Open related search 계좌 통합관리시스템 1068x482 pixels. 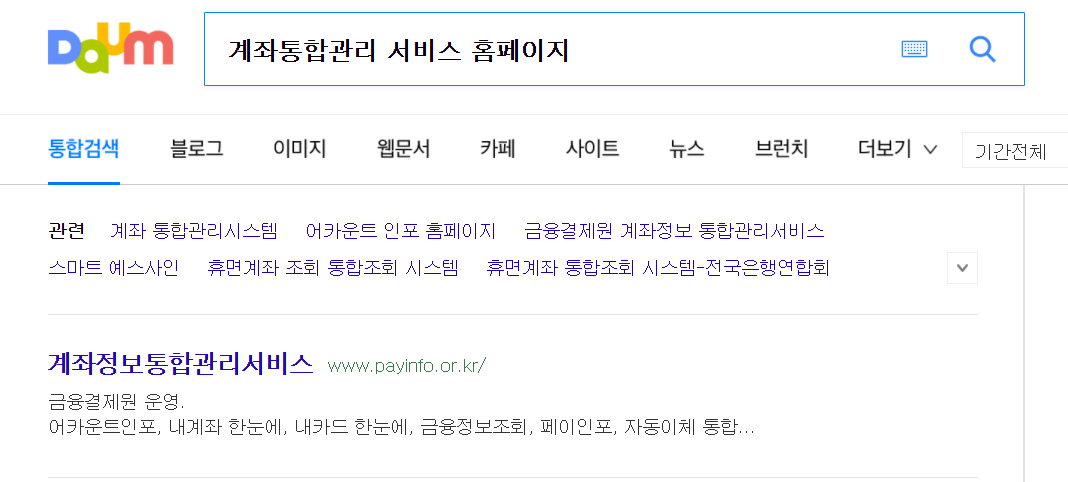click(x=194, y=231)
